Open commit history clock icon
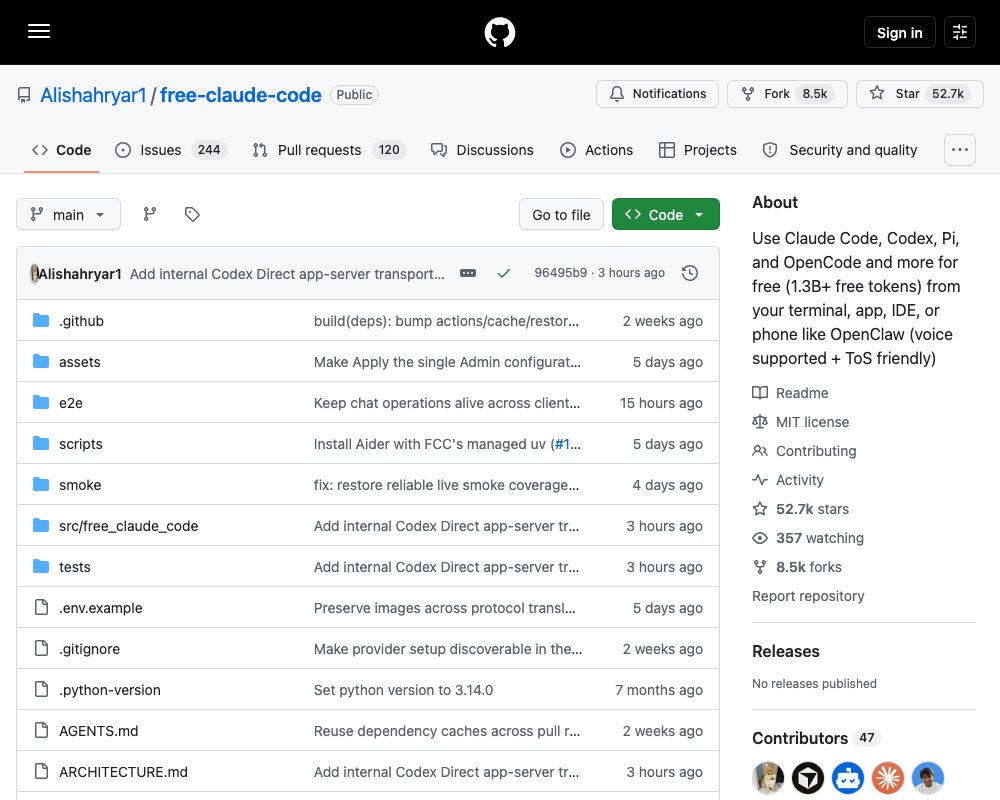Screen dimensions: 1000x800 tap(689, 273)
